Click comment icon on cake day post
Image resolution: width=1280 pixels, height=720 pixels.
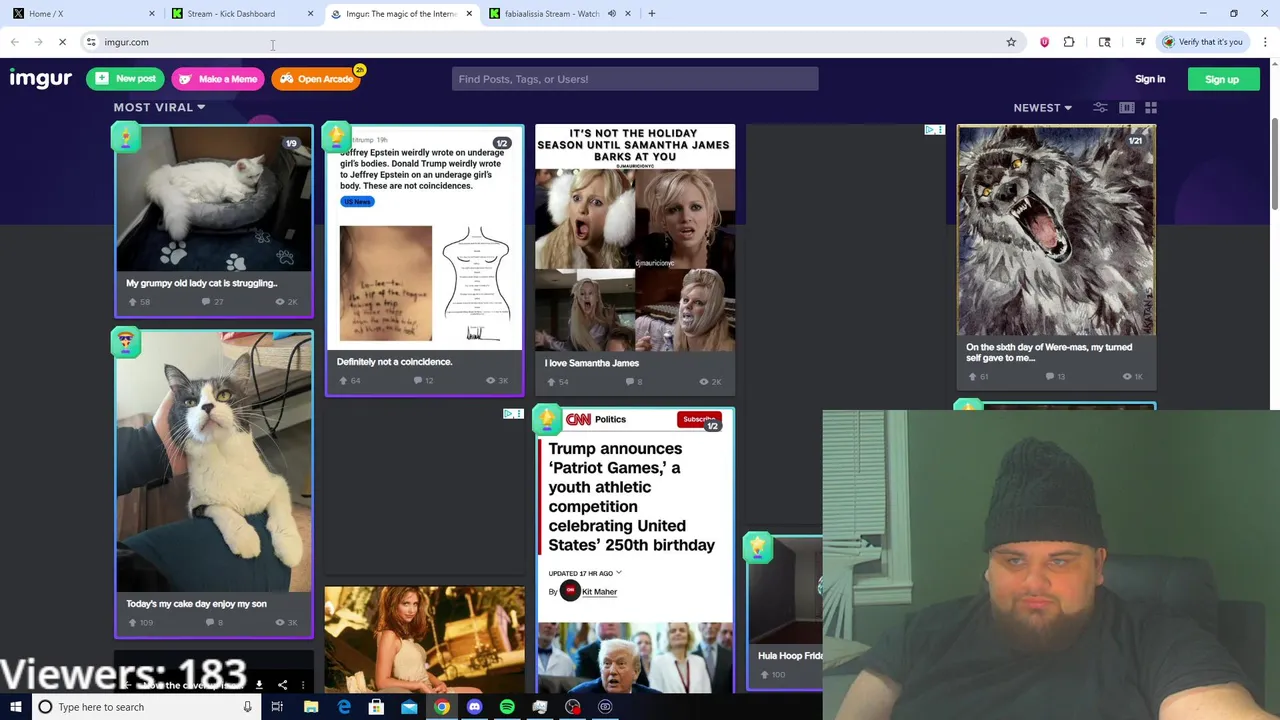pyautogui.click(x=209, y=622)
